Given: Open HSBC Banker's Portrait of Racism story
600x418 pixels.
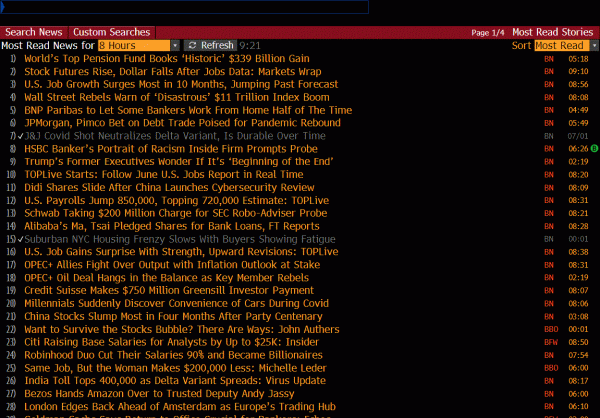Looking at the screenshot, I should 171,149.
